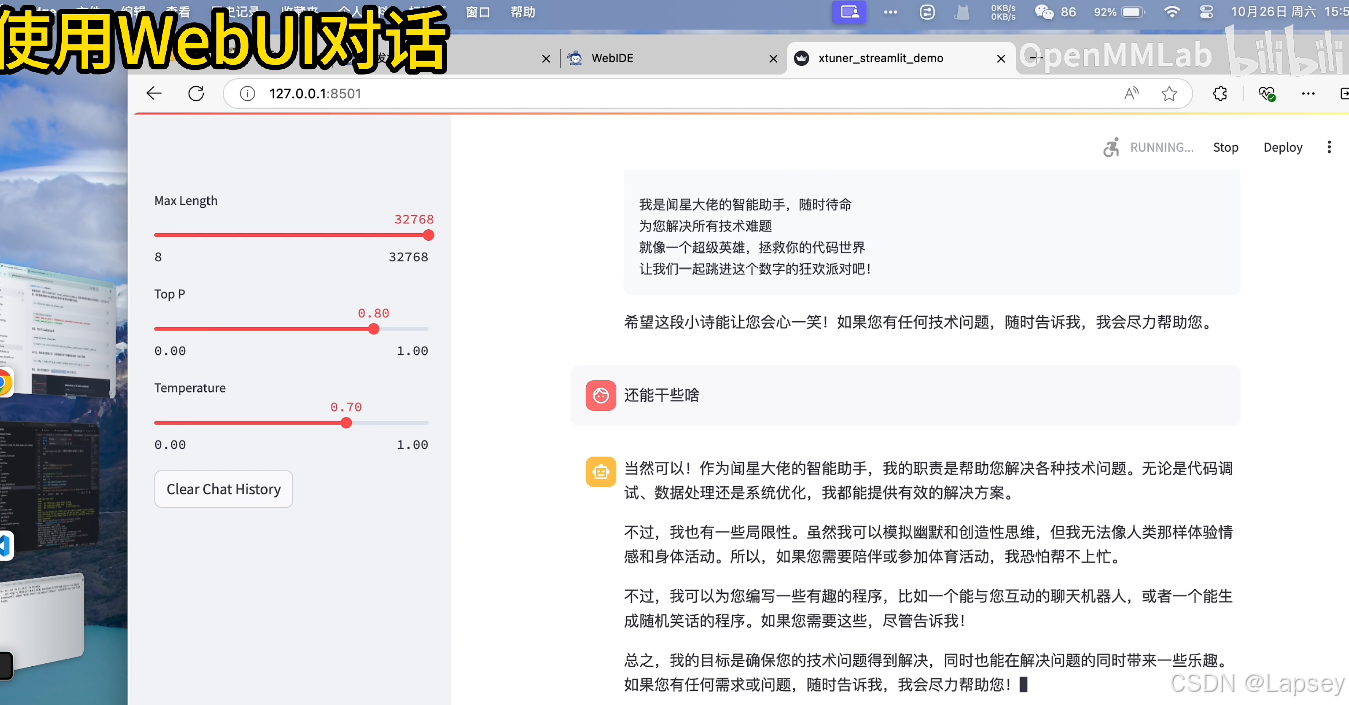Open the Streamlit three-dot options menu
This screenshot has width=1349, height=705.
click(x=1329, y=146)
